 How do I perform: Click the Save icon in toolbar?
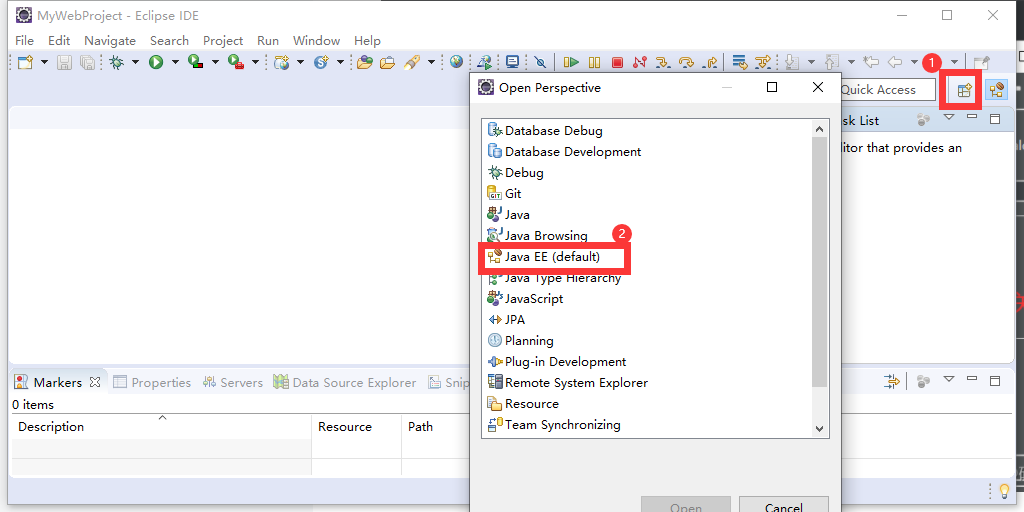[x=64, y=62]
